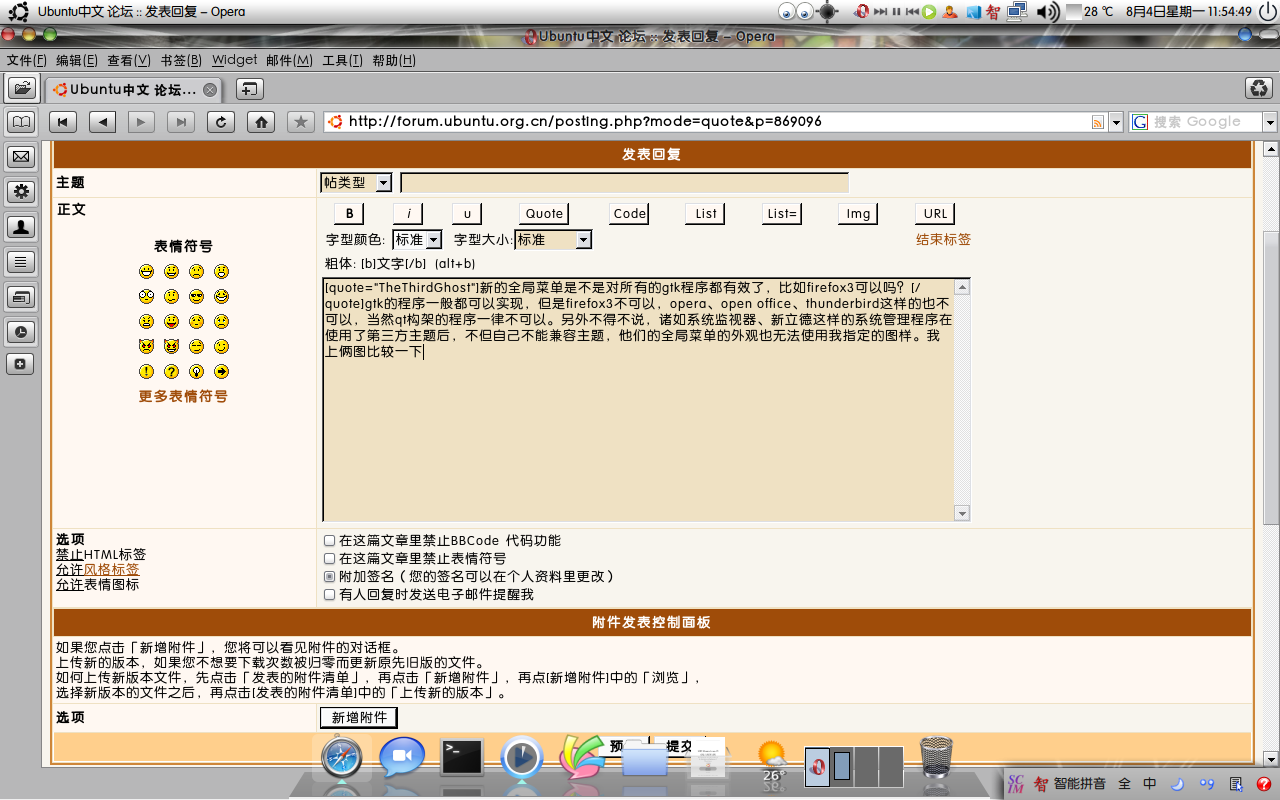Go to the home page
Viewport: 1280px width, 800px height.
(261, 122)
